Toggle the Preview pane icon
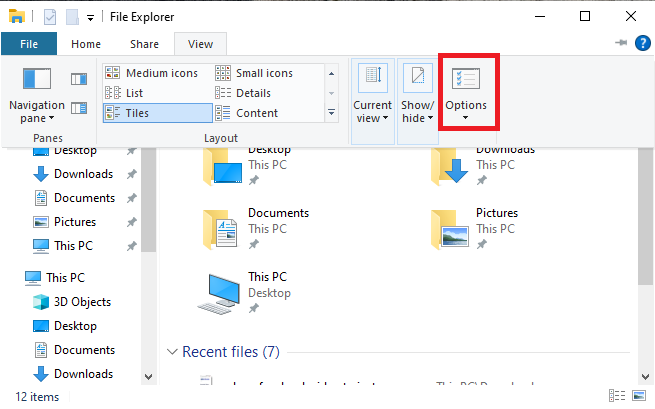The height and width of the screenshot is (409, 655). tap(78, 78)
